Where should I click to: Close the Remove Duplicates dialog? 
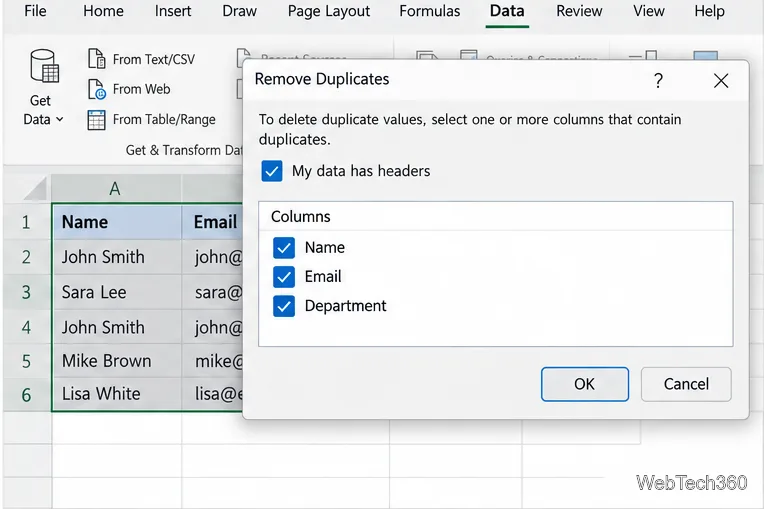[721, 80]
